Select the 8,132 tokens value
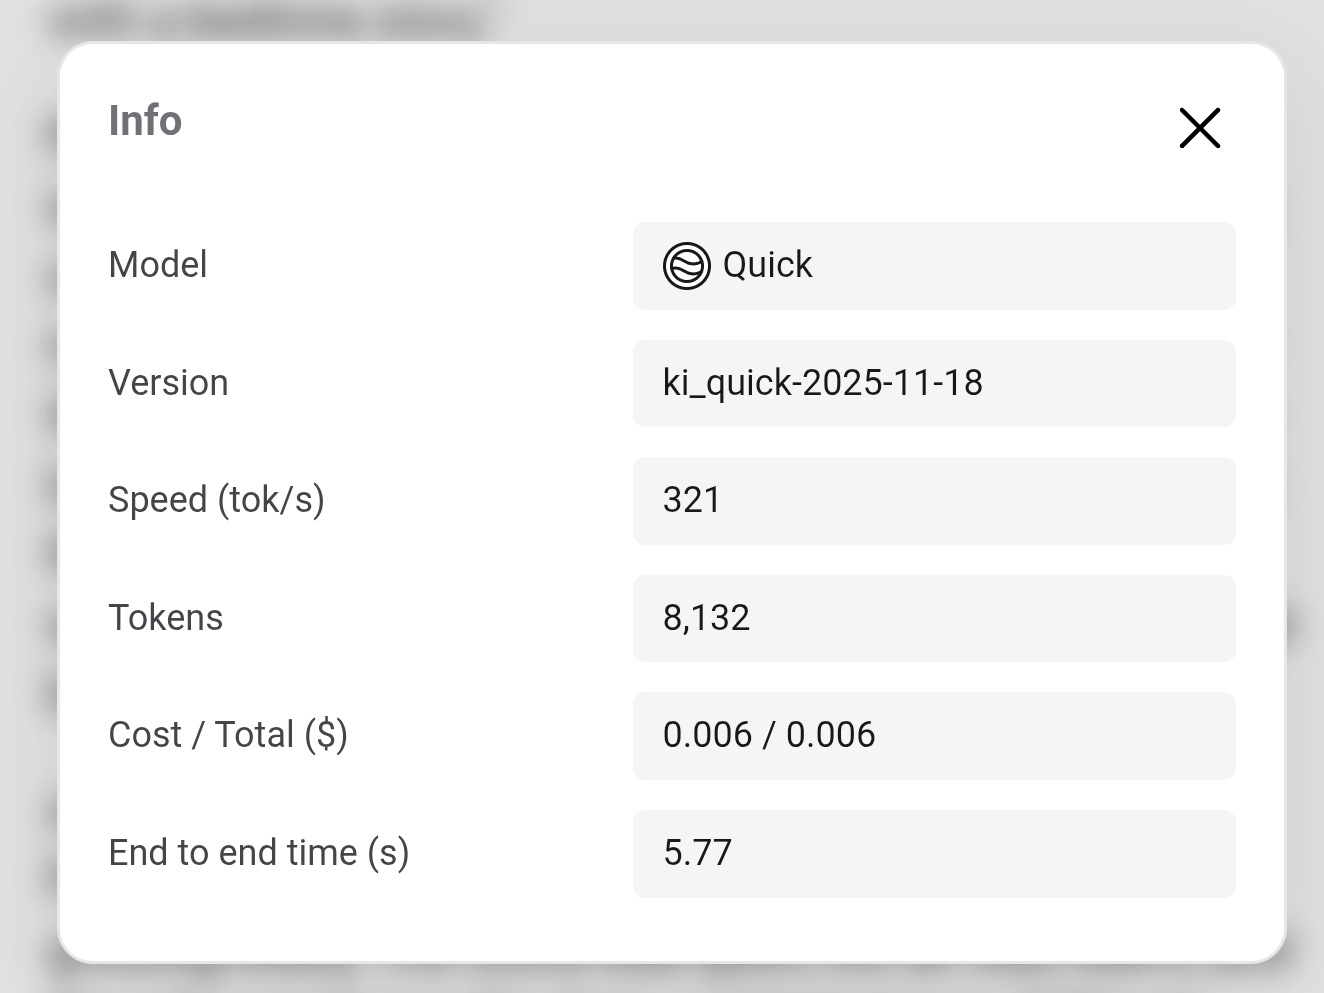This screenshot has width=1324, height=993. pyautogui.click(x=706, y=618)
